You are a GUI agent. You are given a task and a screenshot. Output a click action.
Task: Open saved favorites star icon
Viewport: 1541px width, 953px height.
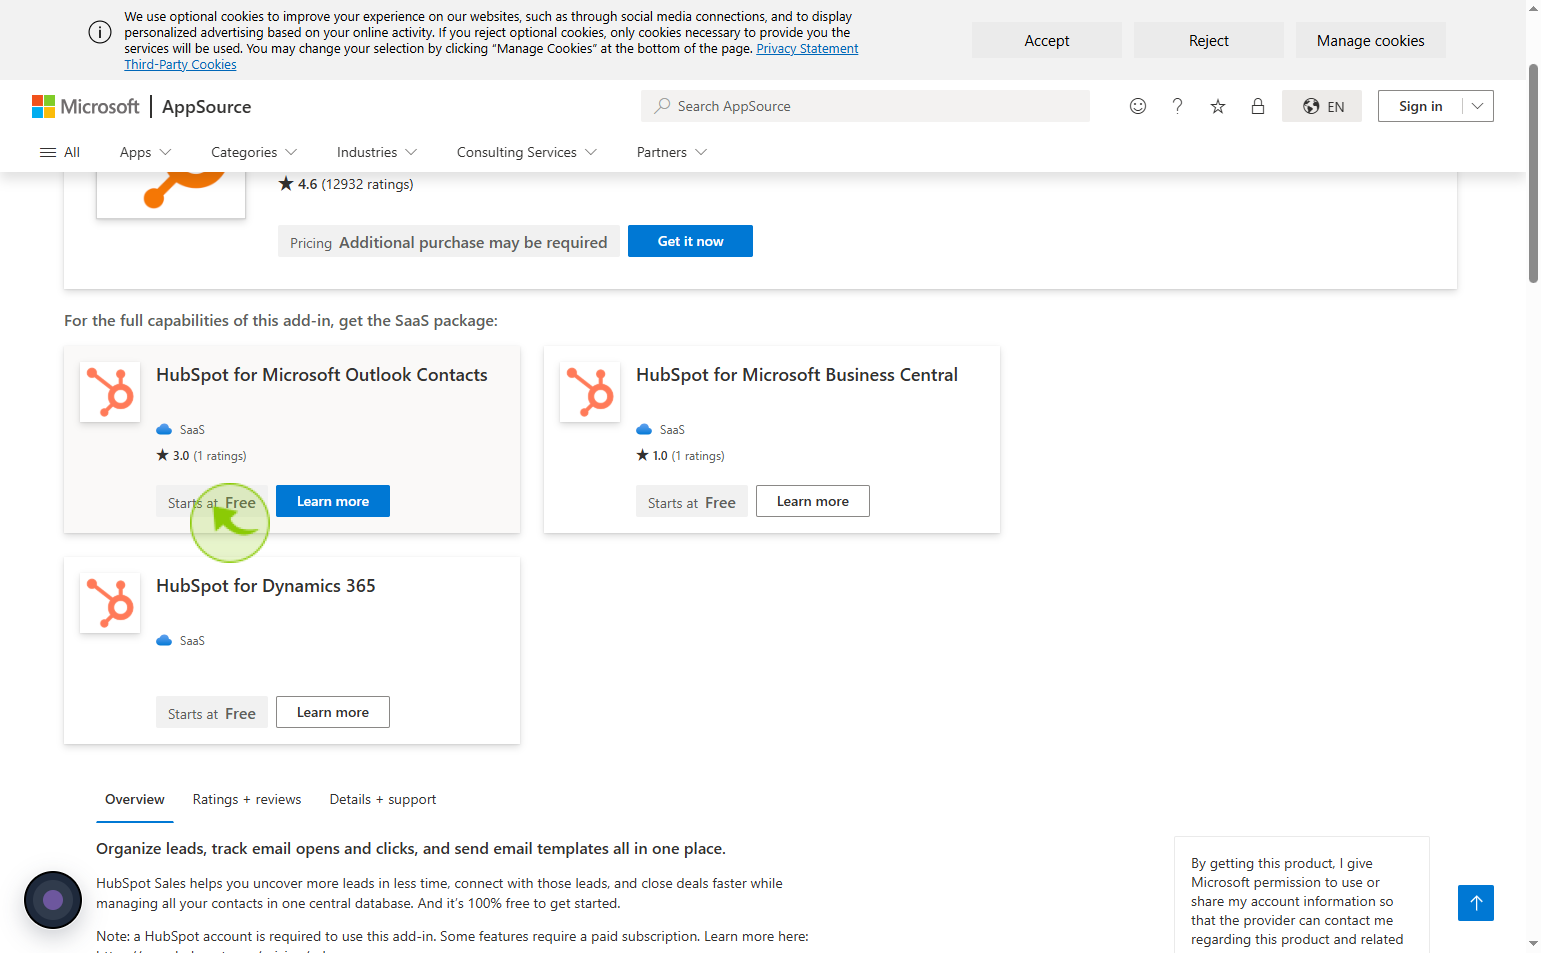(x=1217, y=106)
